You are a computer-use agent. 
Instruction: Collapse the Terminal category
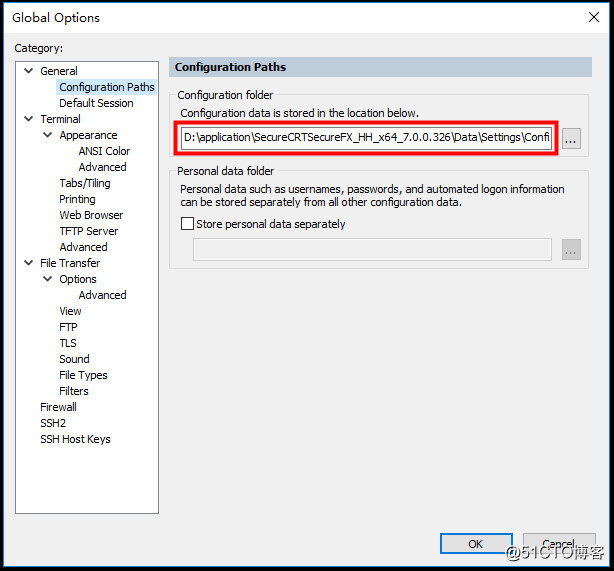pos(29,119)
